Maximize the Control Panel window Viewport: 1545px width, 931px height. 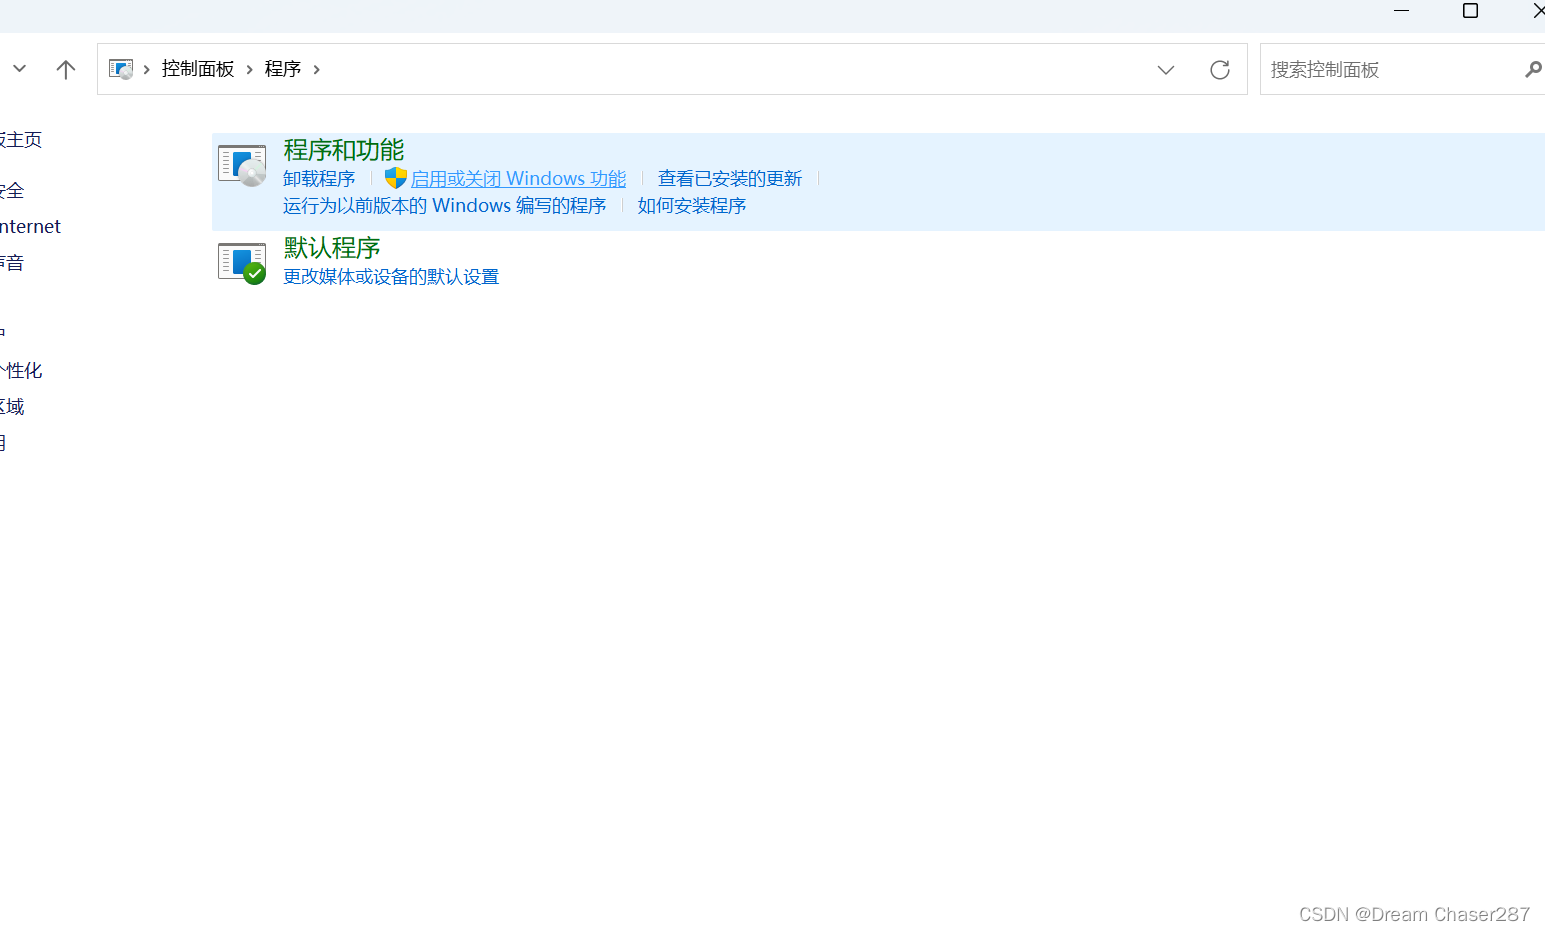point(1470,11)
